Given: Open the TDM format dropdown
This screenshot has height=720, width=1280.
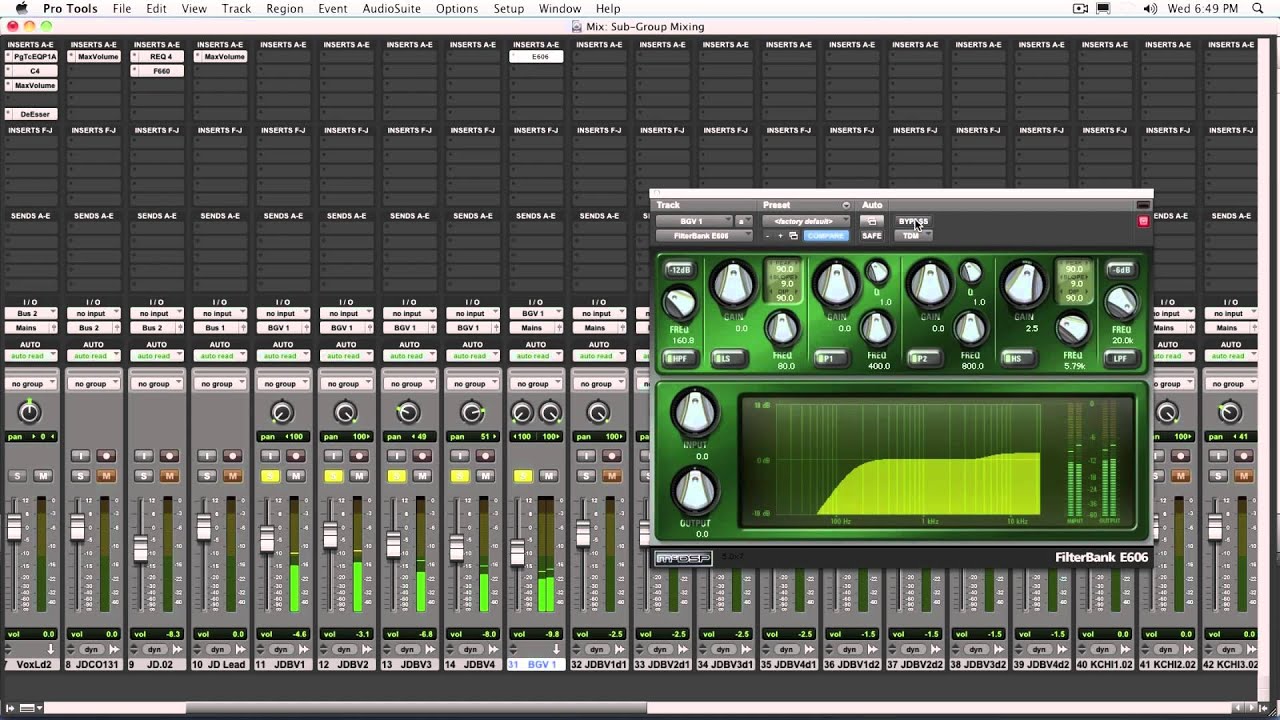Looking at the screenshot, I should pyautogui.click(x=913, y=236).
